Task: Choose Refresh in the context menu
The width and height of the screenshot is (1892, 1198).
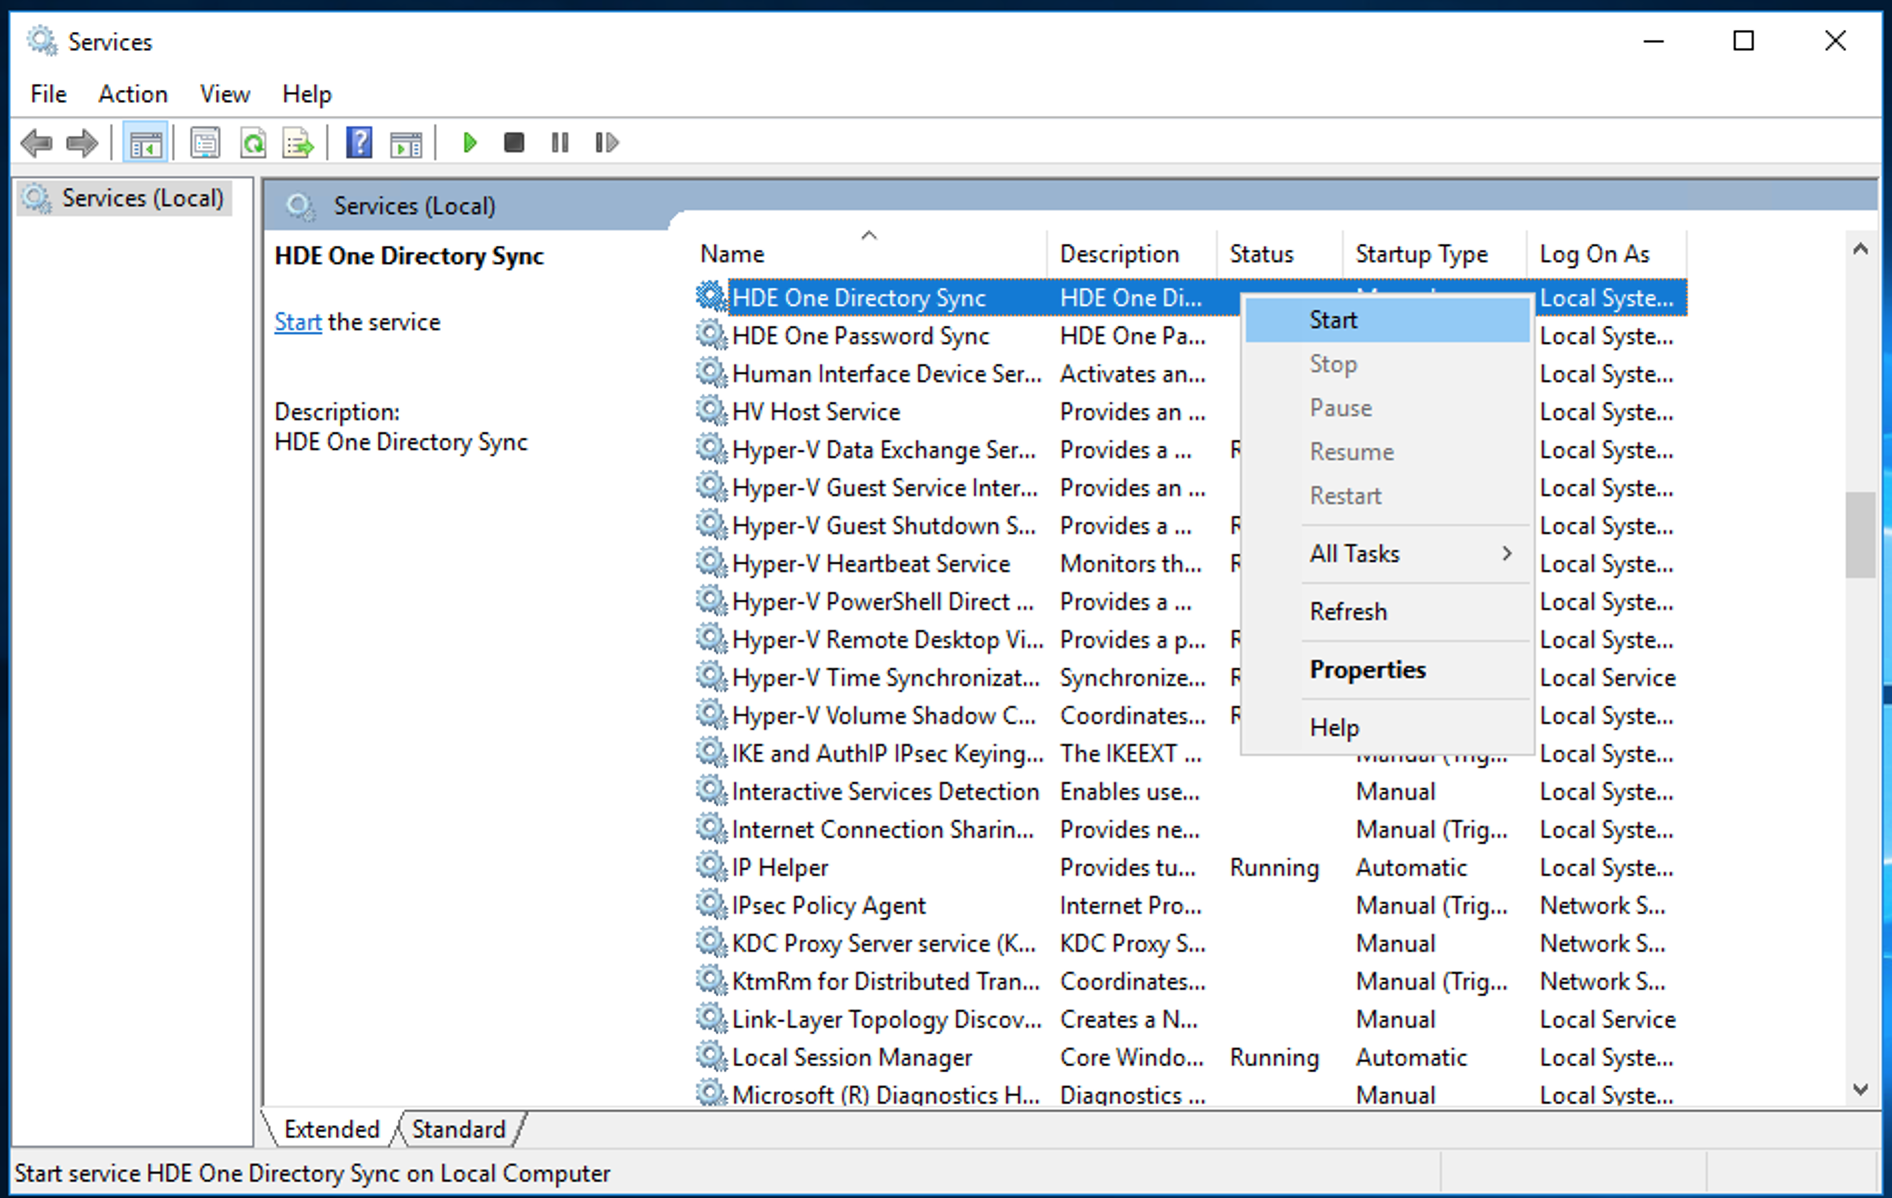Action: [1387, 612]
